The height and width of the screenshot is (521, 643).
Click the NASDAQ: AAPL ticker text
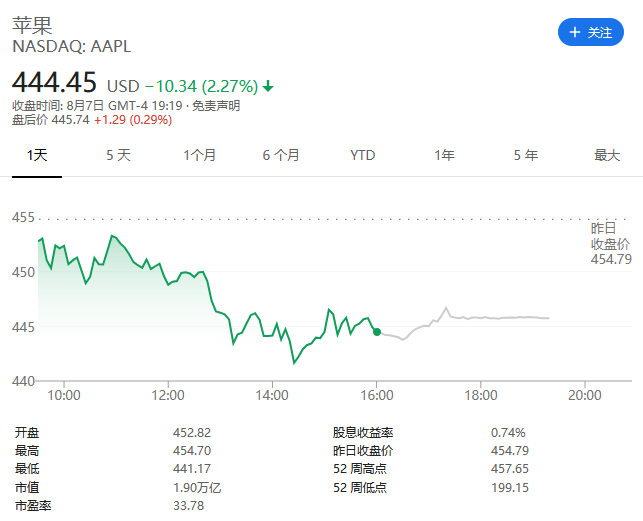pyautogui.click(x=71, y=46)
